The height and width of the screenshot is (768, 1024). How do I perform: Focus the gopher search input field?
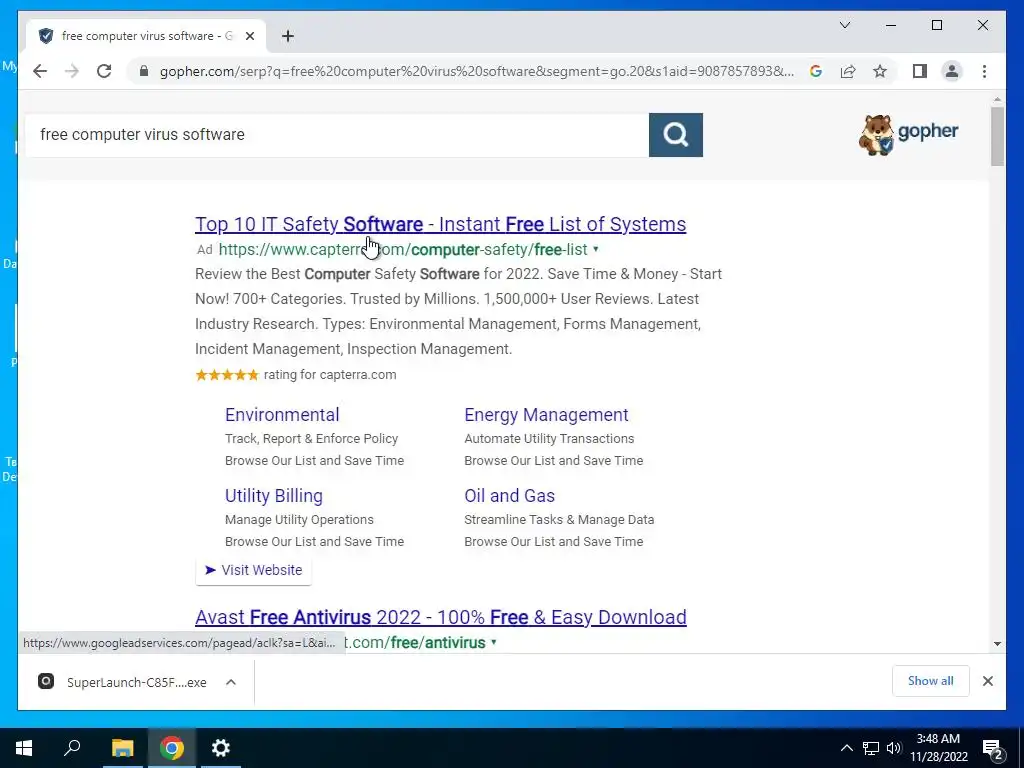coord(337,135)
